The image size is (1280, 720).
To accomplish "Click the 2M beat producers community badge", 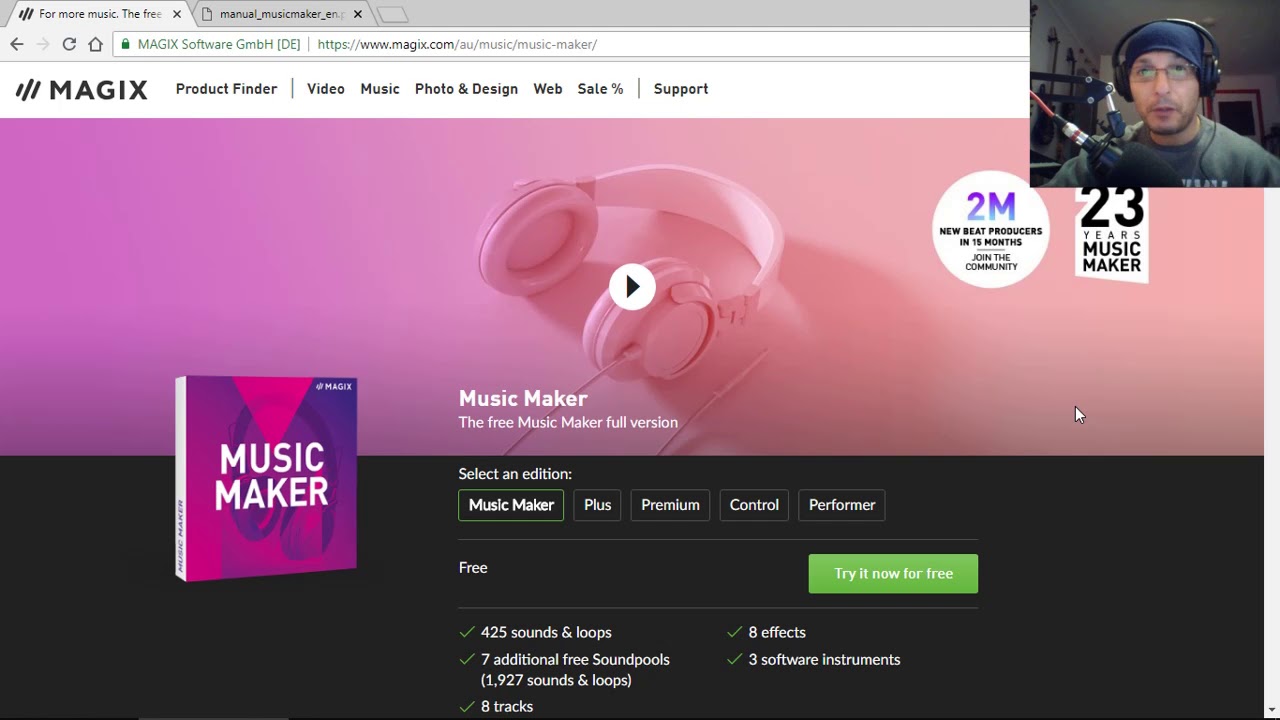I will click(991, 230).
